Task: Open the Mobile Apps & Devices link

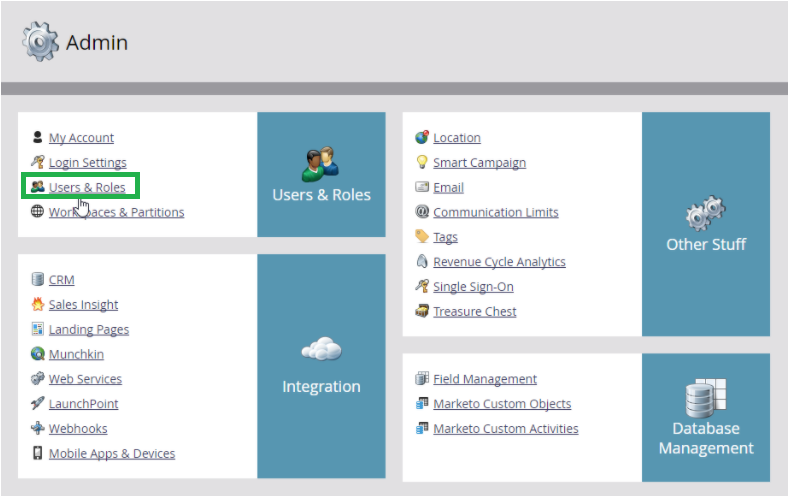Action: 112,453
